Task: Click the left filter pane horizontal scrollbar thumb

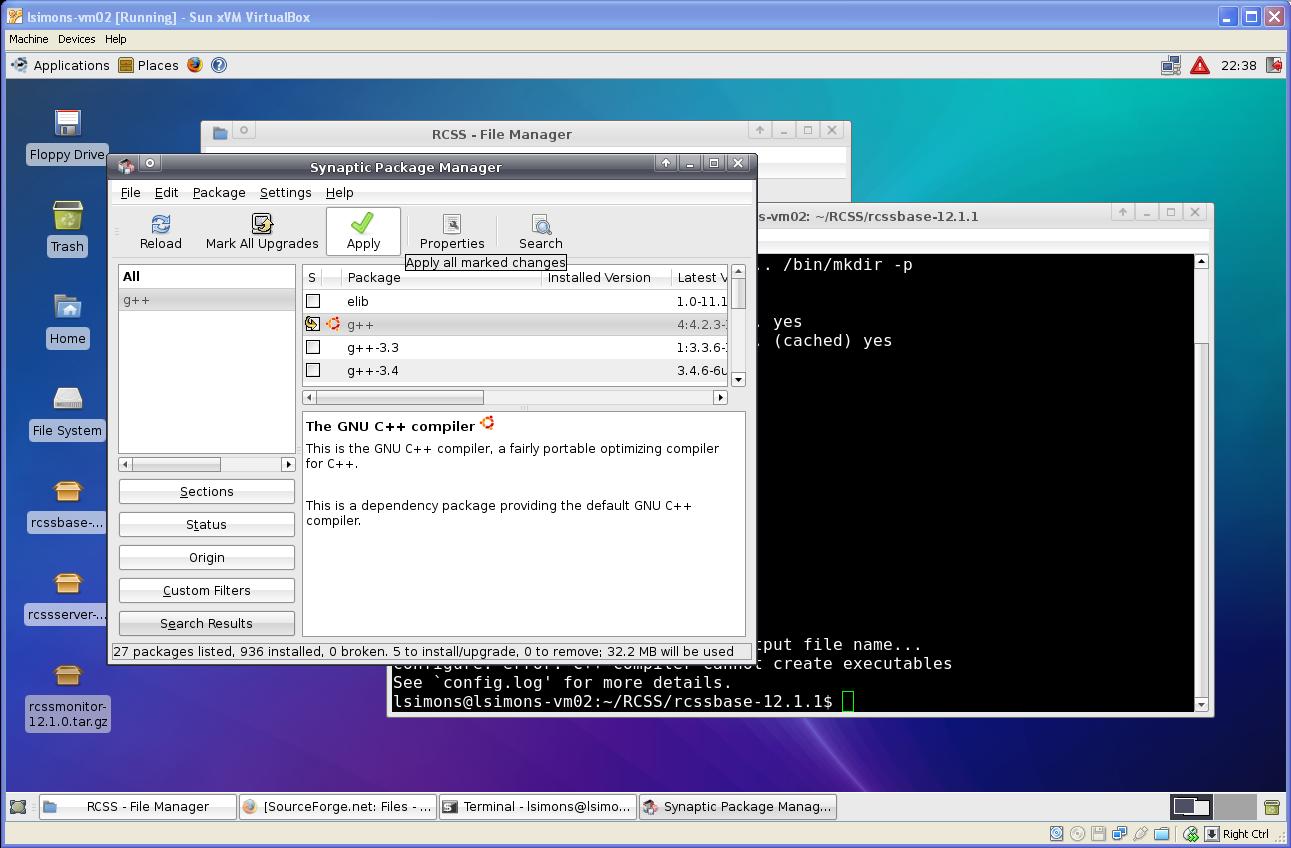Action: (x=176, y=464)
